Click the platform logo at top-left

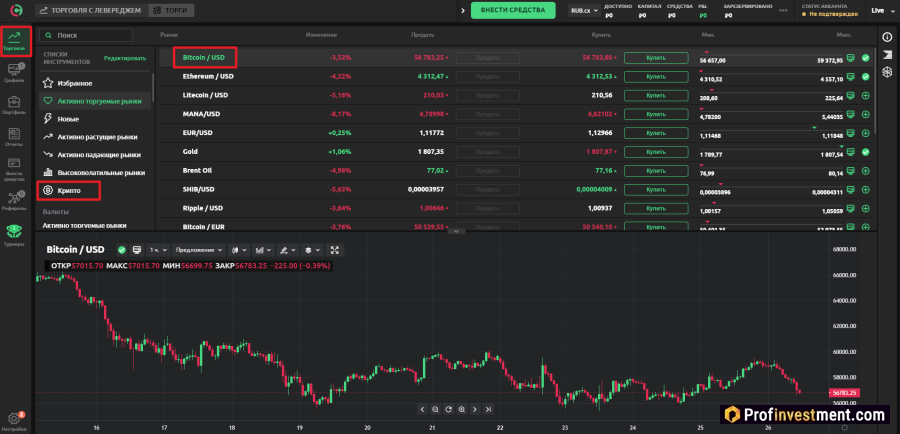[x=18, y=10]
